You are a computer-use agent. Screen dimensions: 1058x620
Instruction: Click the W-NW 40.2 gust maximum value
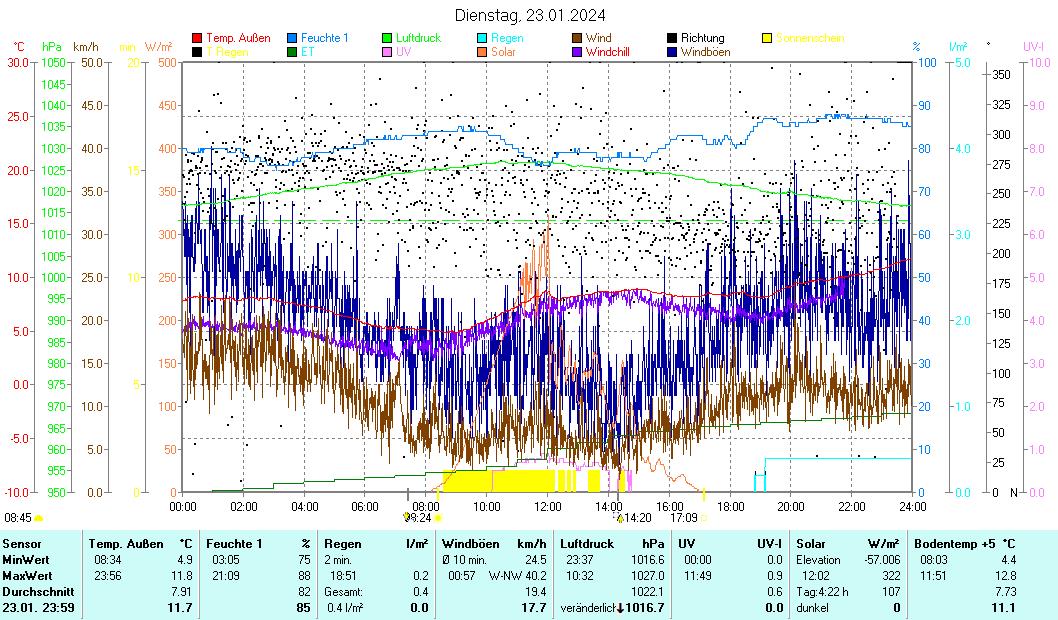[x=518, y=576]
